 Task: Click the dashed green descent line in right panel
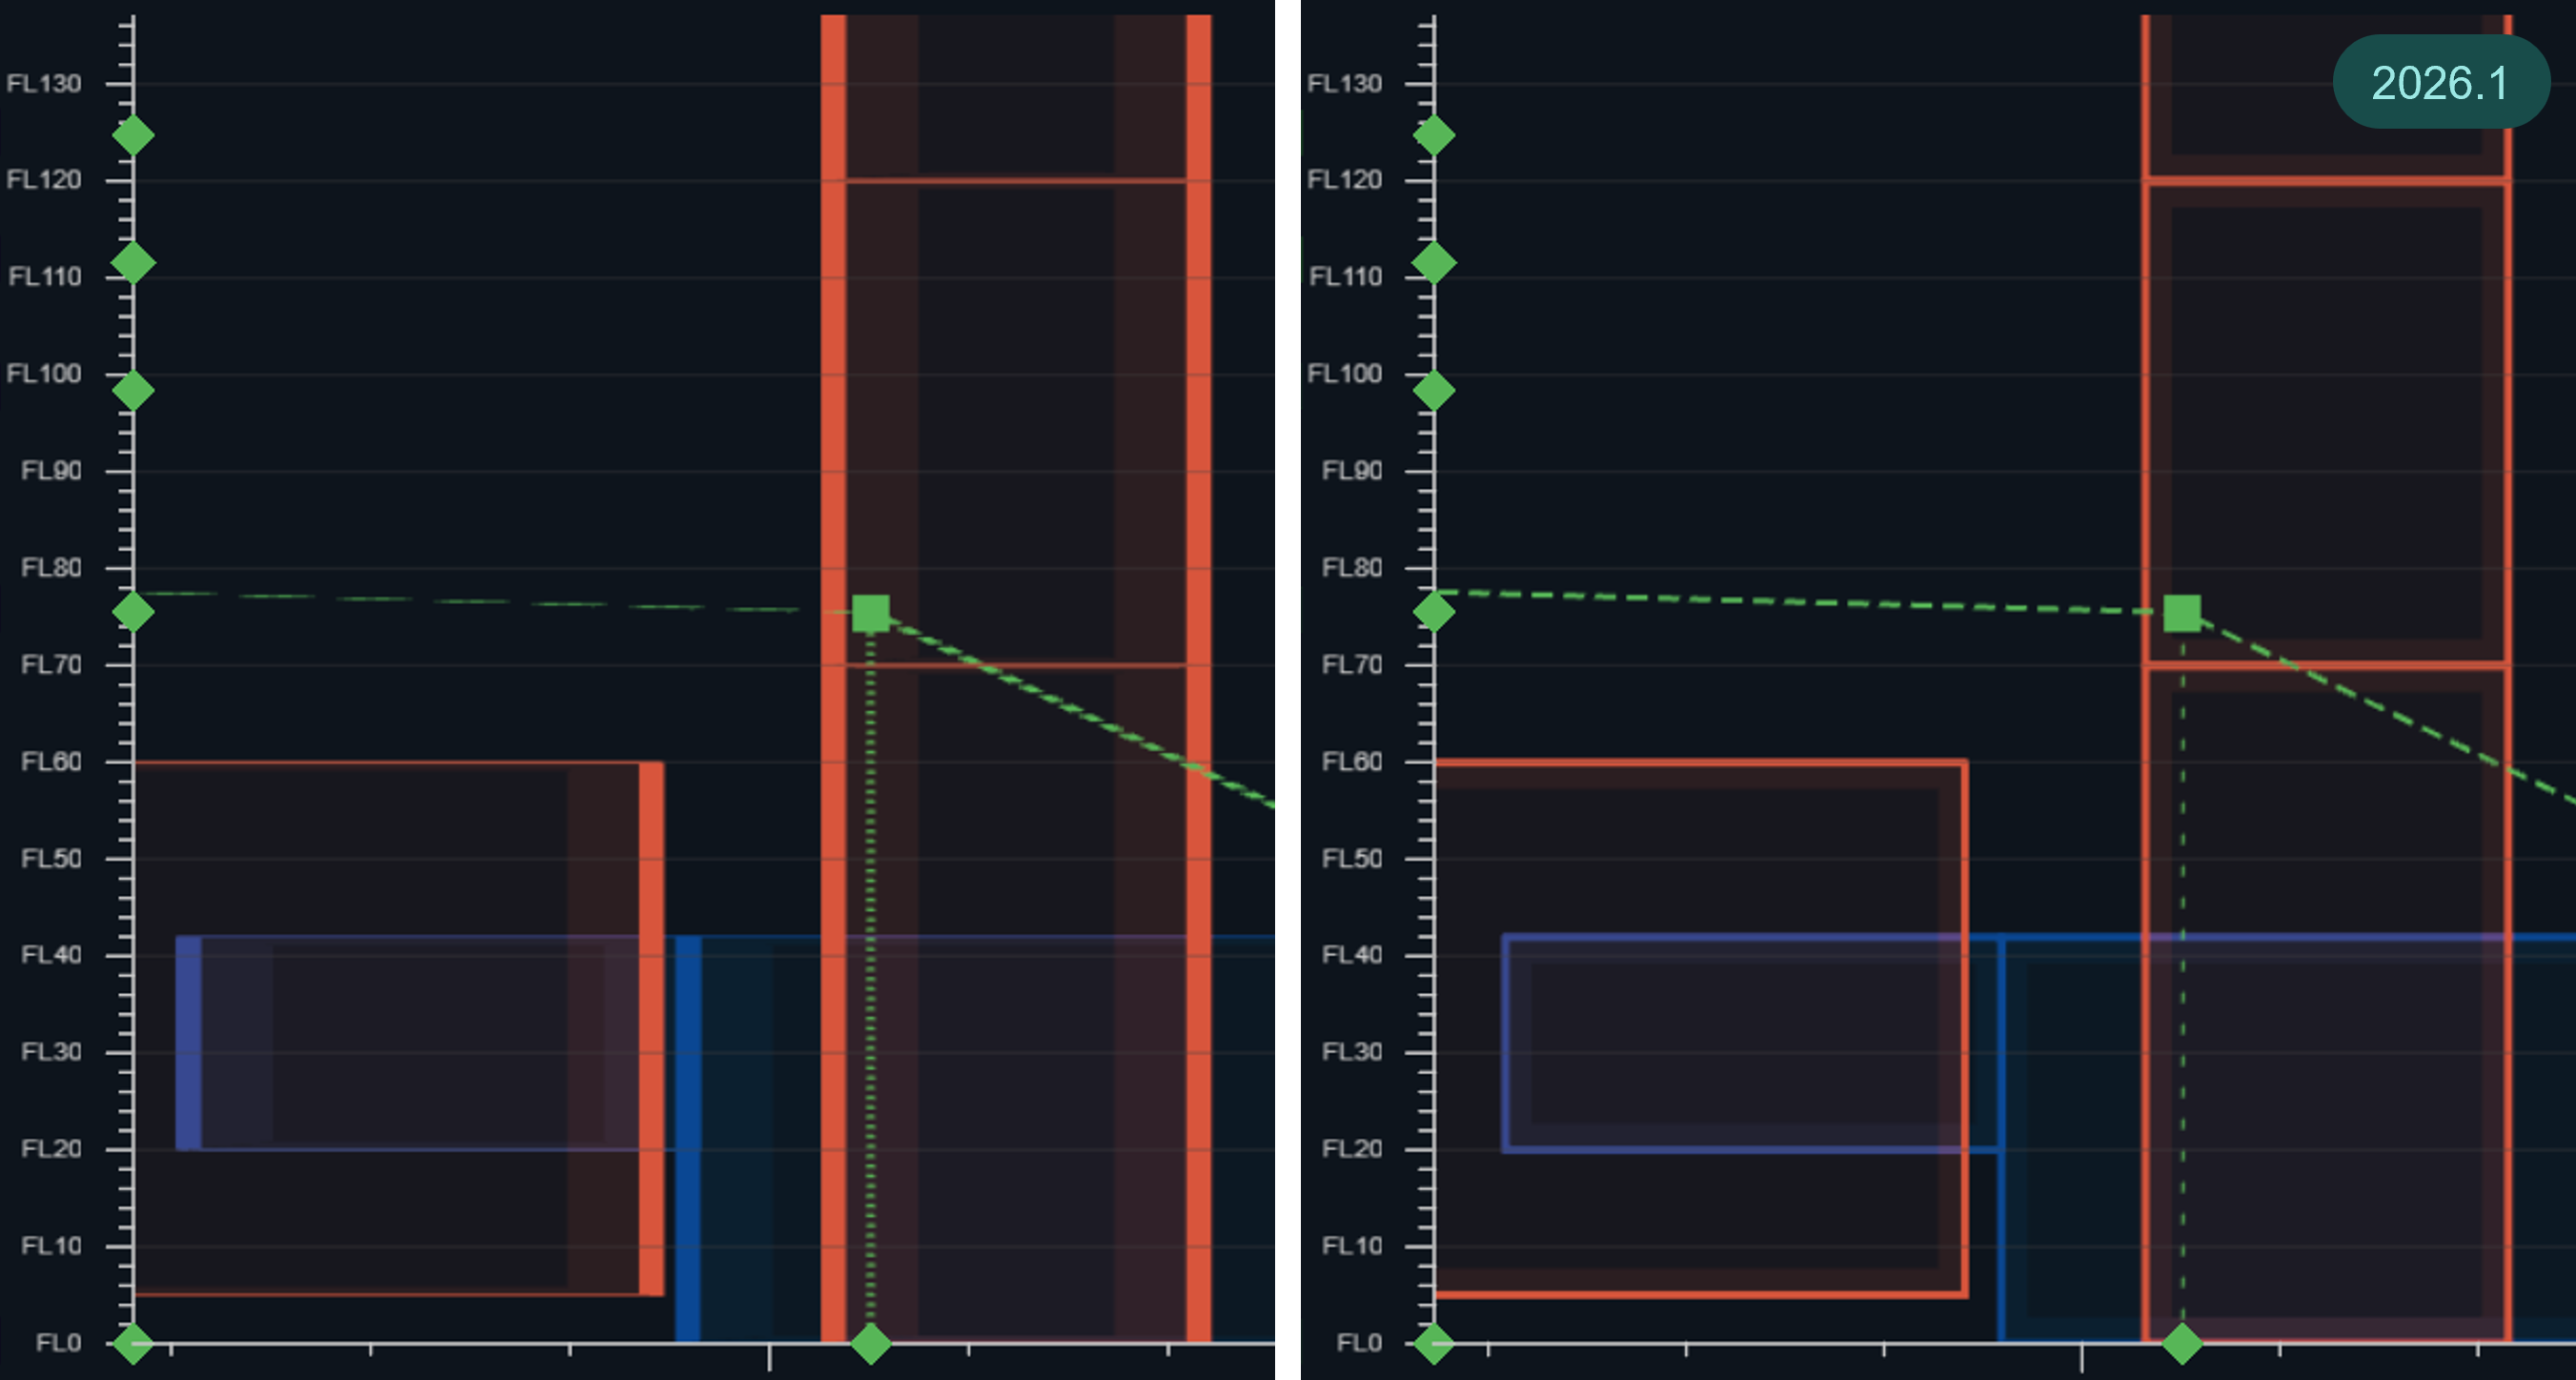pos(2385,709)
